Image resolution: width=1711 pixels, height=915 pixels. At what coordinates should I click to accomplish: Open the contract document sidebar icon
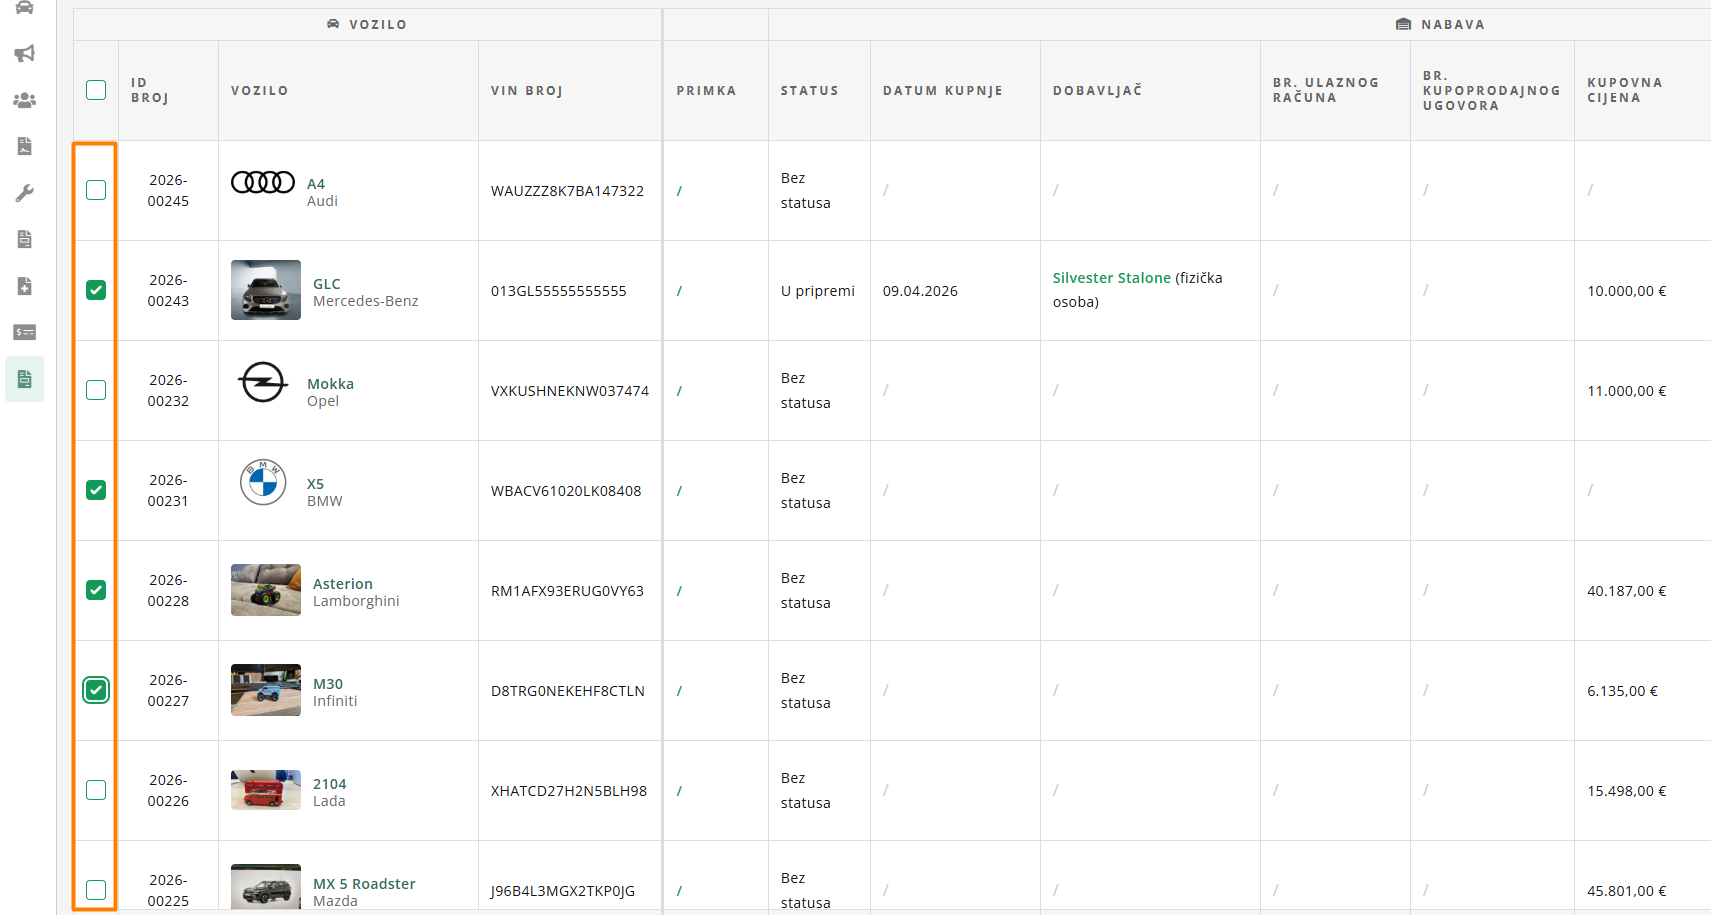pos(25,146)
